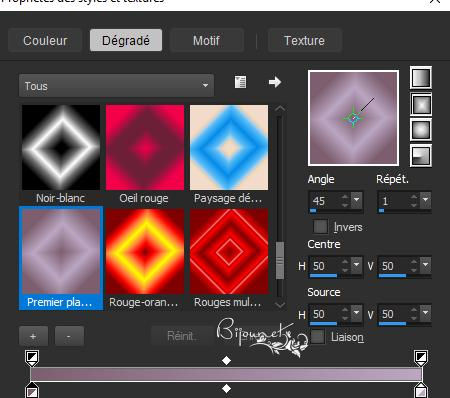Open Source H value dropdown arrow
The height and width of the screenshot is (398, 450).
pos(357,313)
